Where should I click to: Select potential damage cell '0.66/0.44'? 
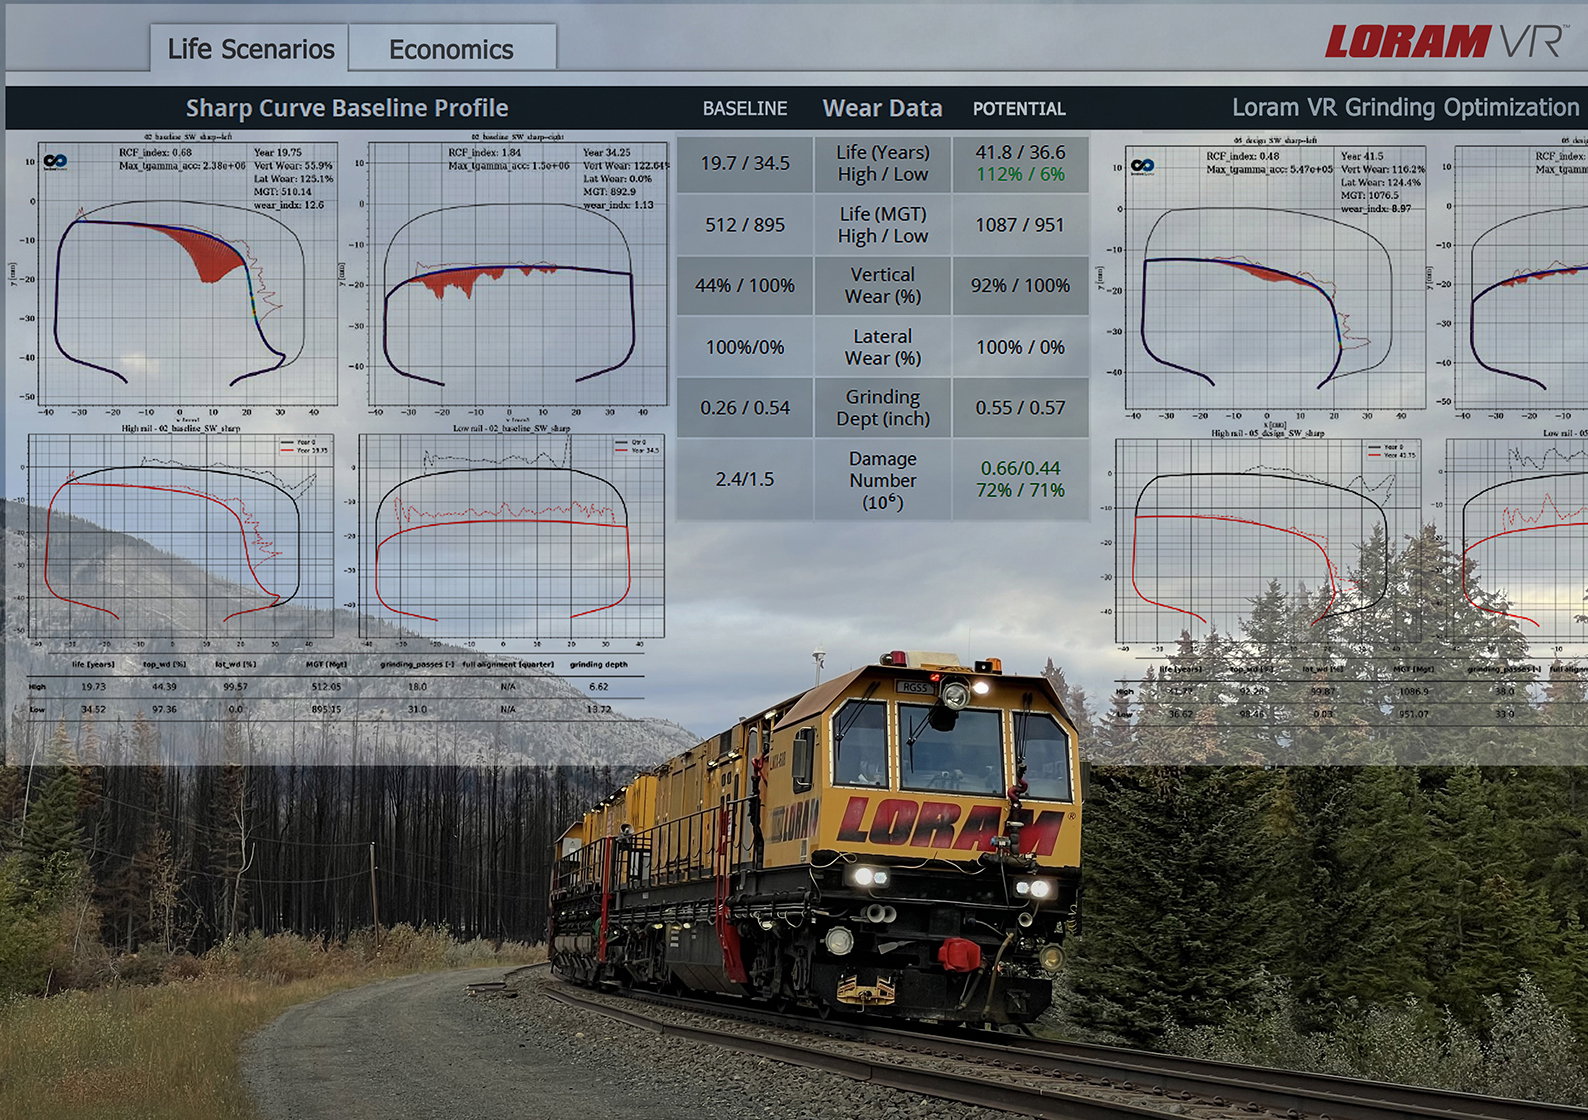coord(1021,480)
